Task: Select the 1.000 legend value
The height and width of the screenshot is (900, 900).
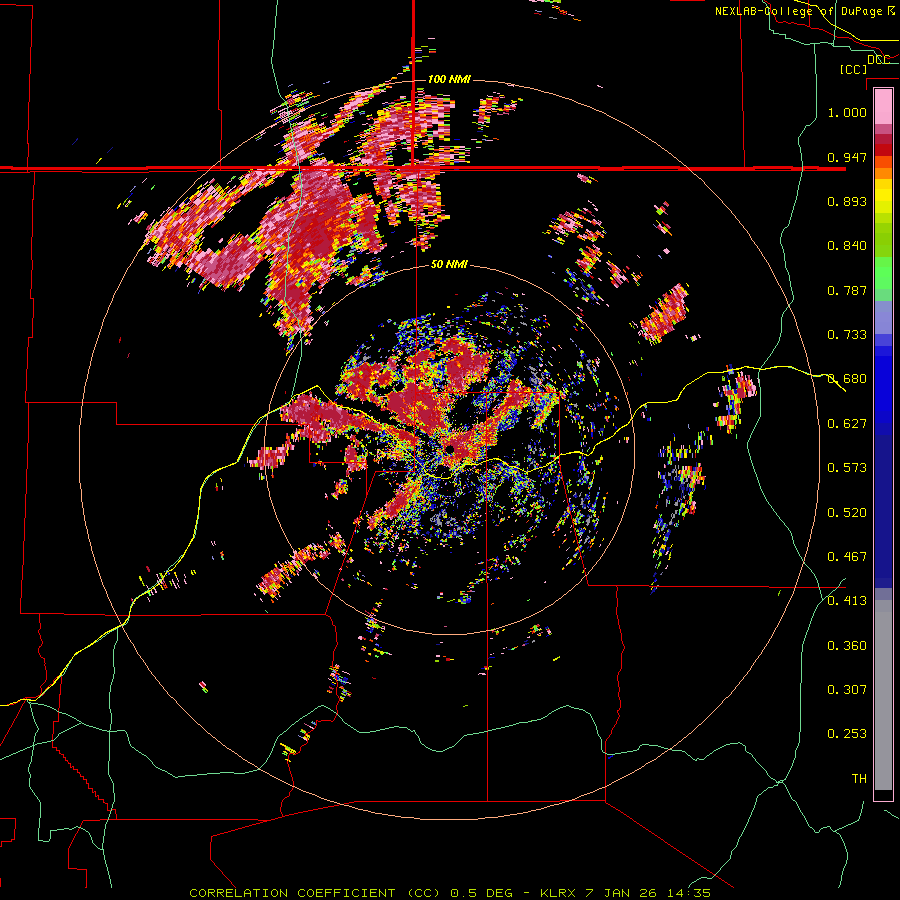Action: (847, 112)
